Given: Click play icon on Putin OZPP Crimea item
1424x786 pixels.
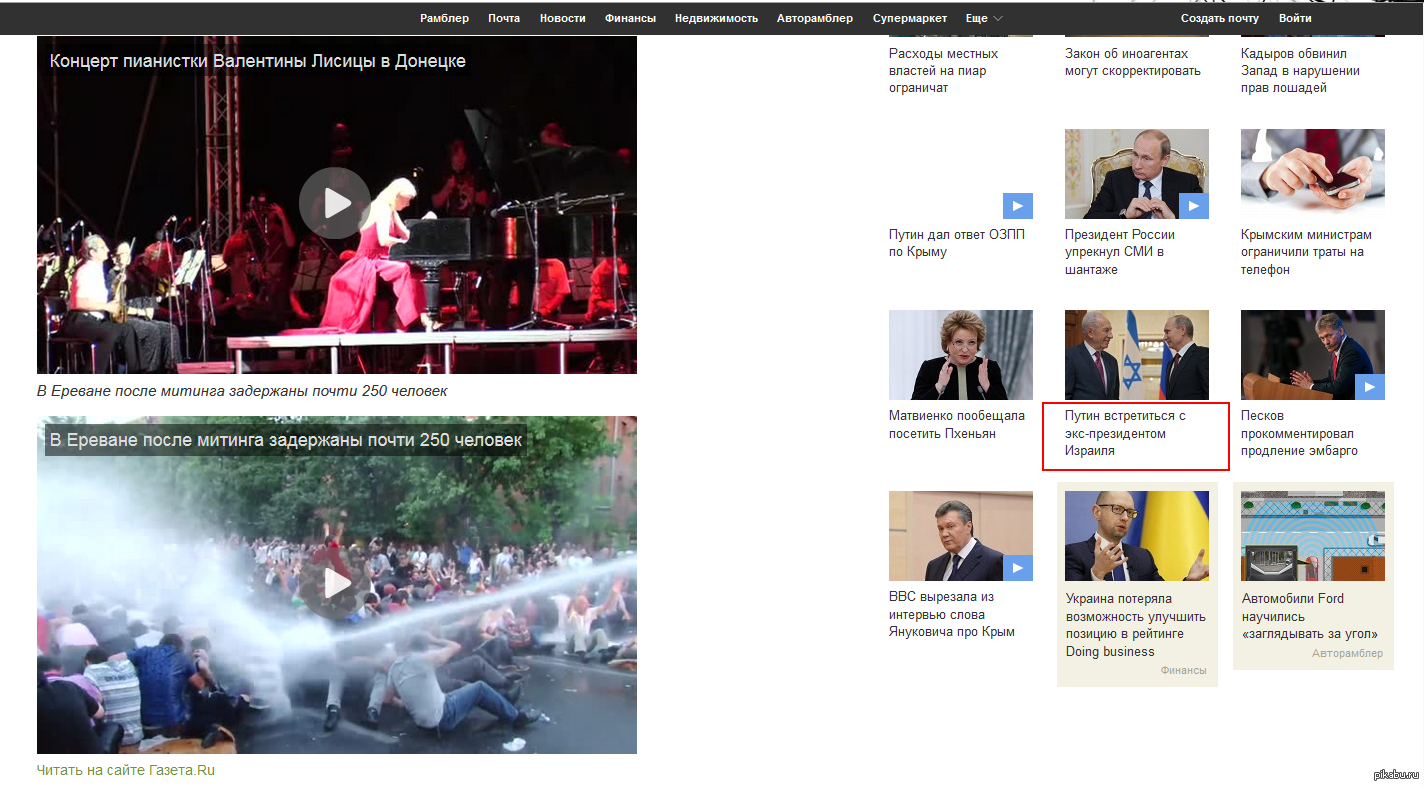Looking at the screenshot, I should [x=1017, y=206].
